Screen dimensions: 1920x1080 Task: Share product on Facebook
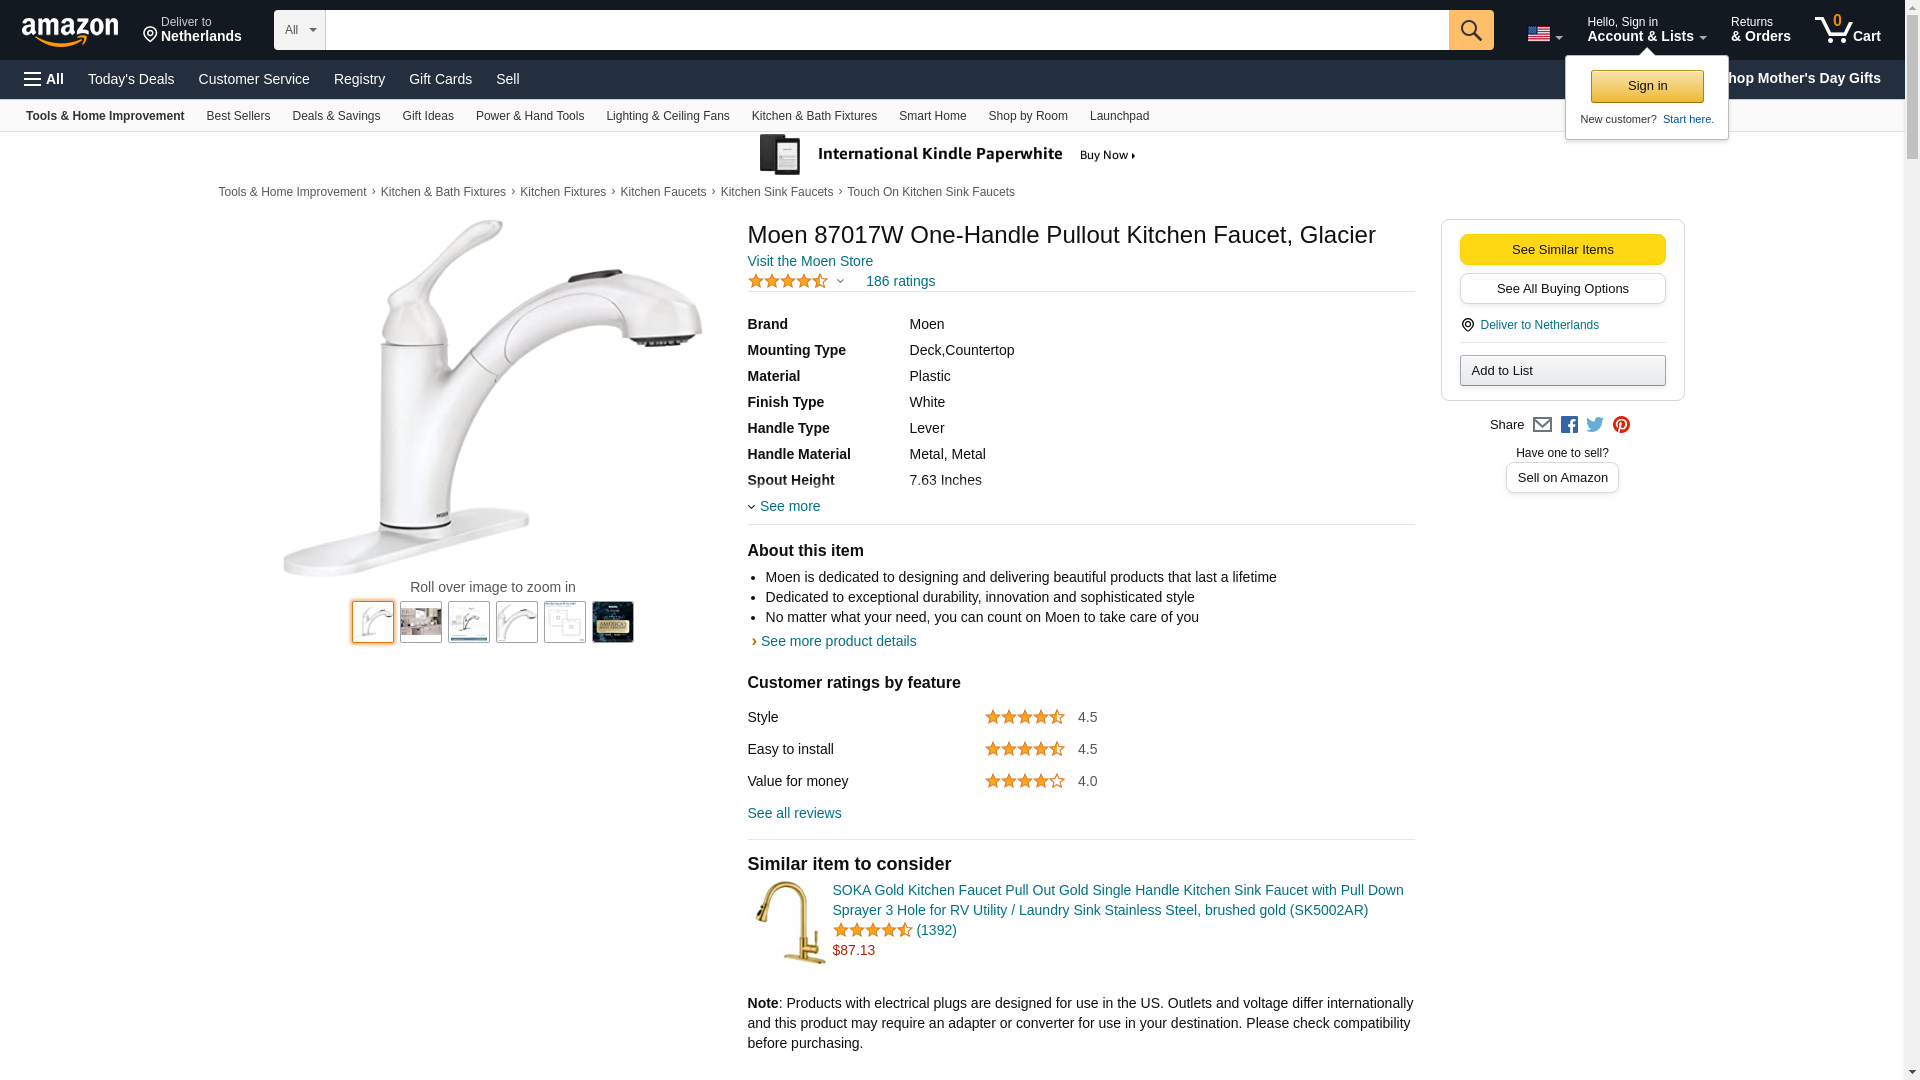tap(1569, 425)
